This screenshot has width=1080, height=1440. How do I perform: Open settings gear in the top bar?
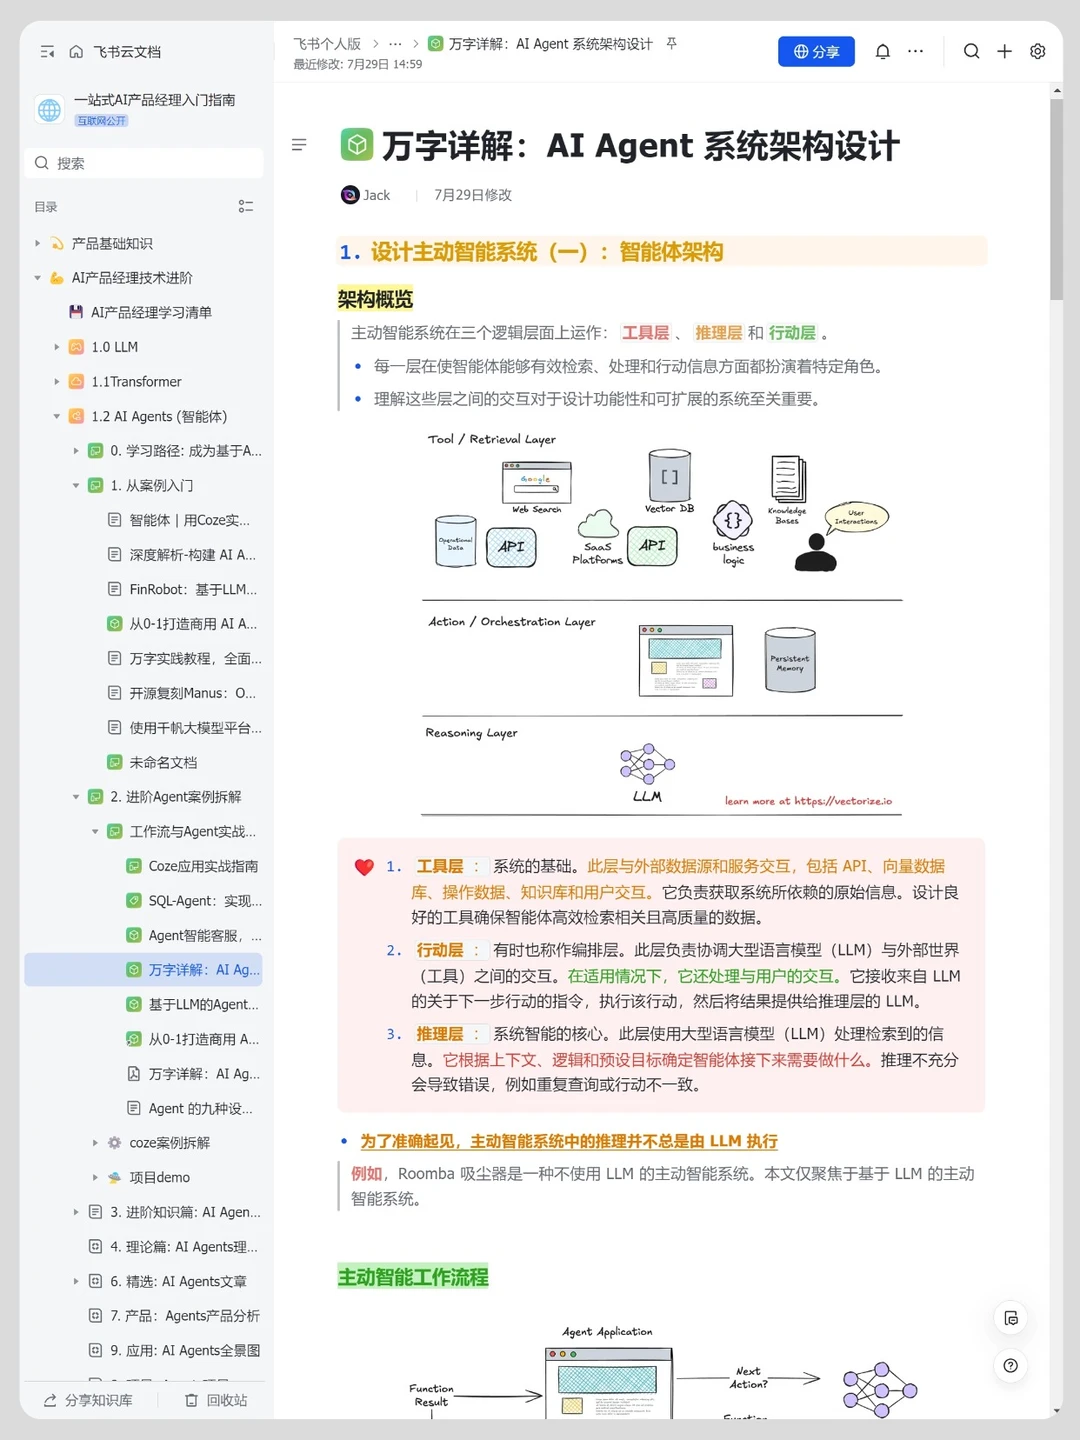tap(1038, 51)
